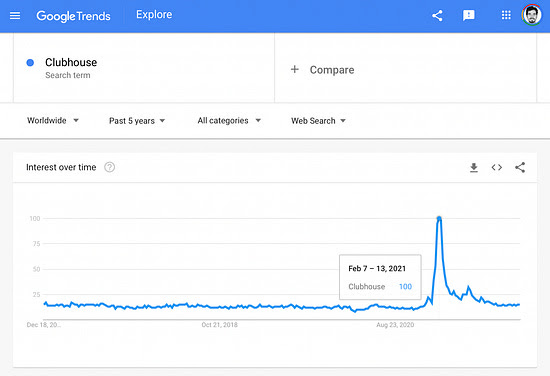Open the embed code icon

[497, 168]
